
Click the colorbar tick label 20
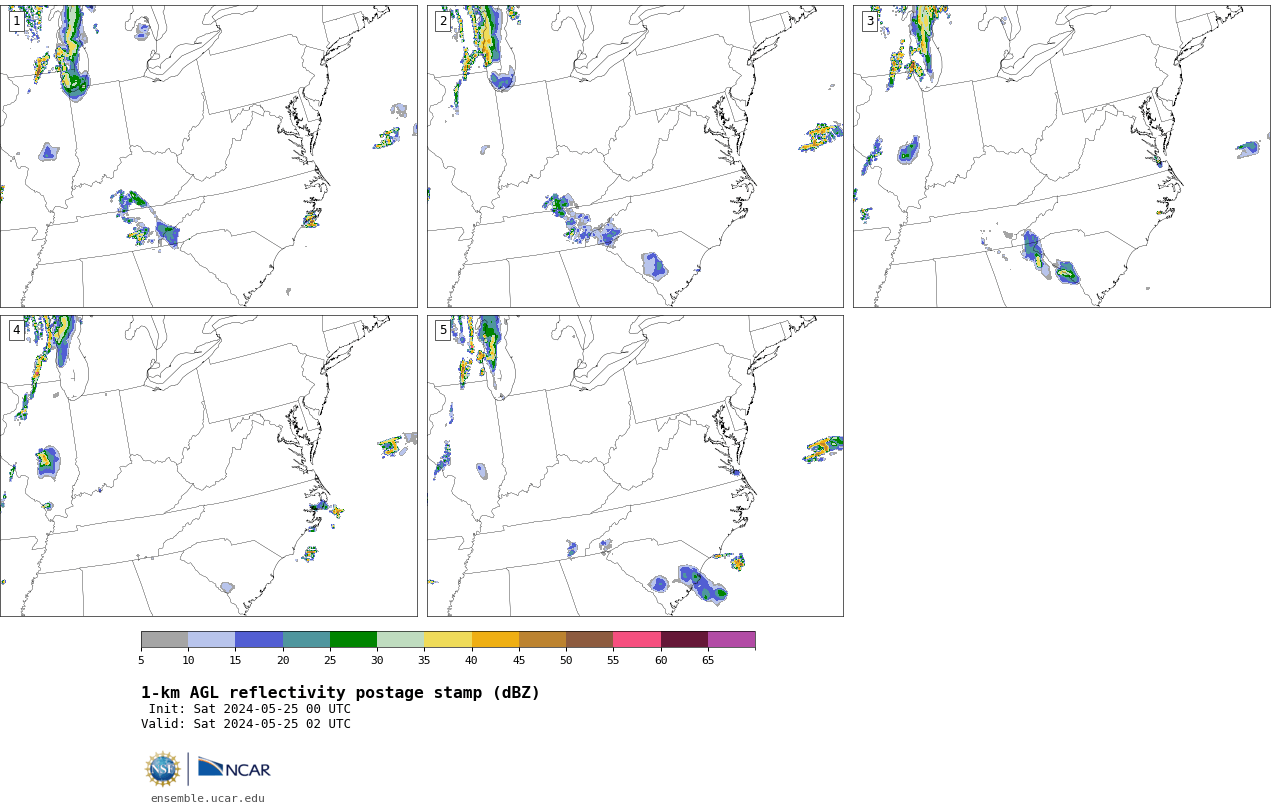[x=283, y=660]
